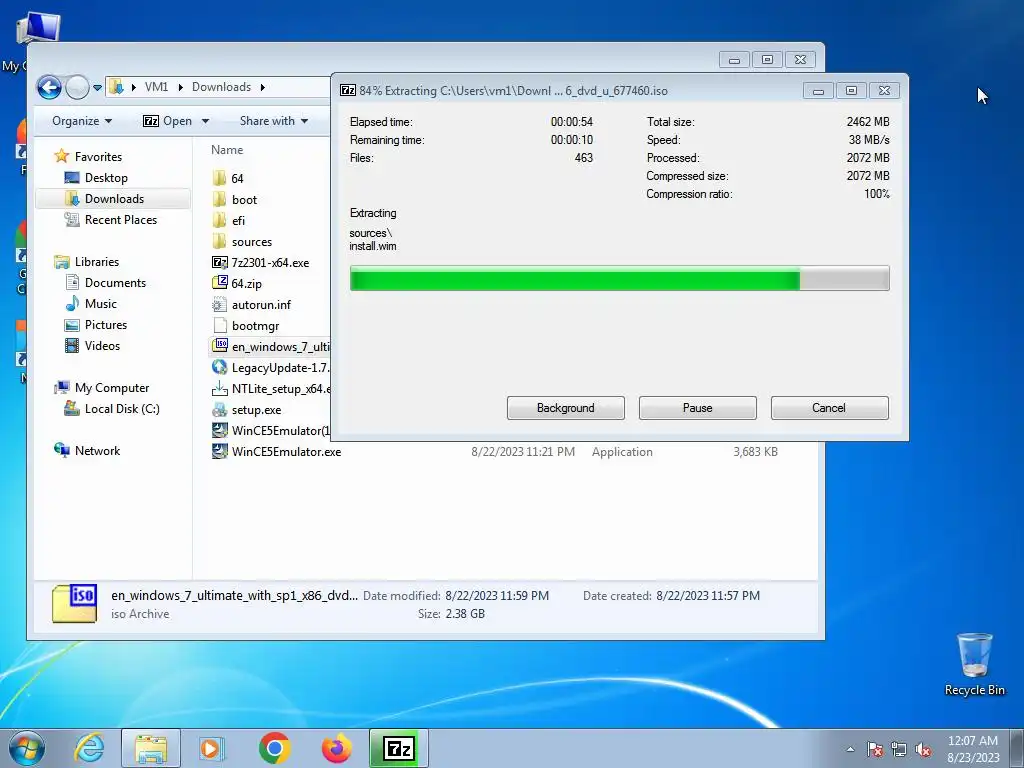Open Documents library

[x=115, y=283]
